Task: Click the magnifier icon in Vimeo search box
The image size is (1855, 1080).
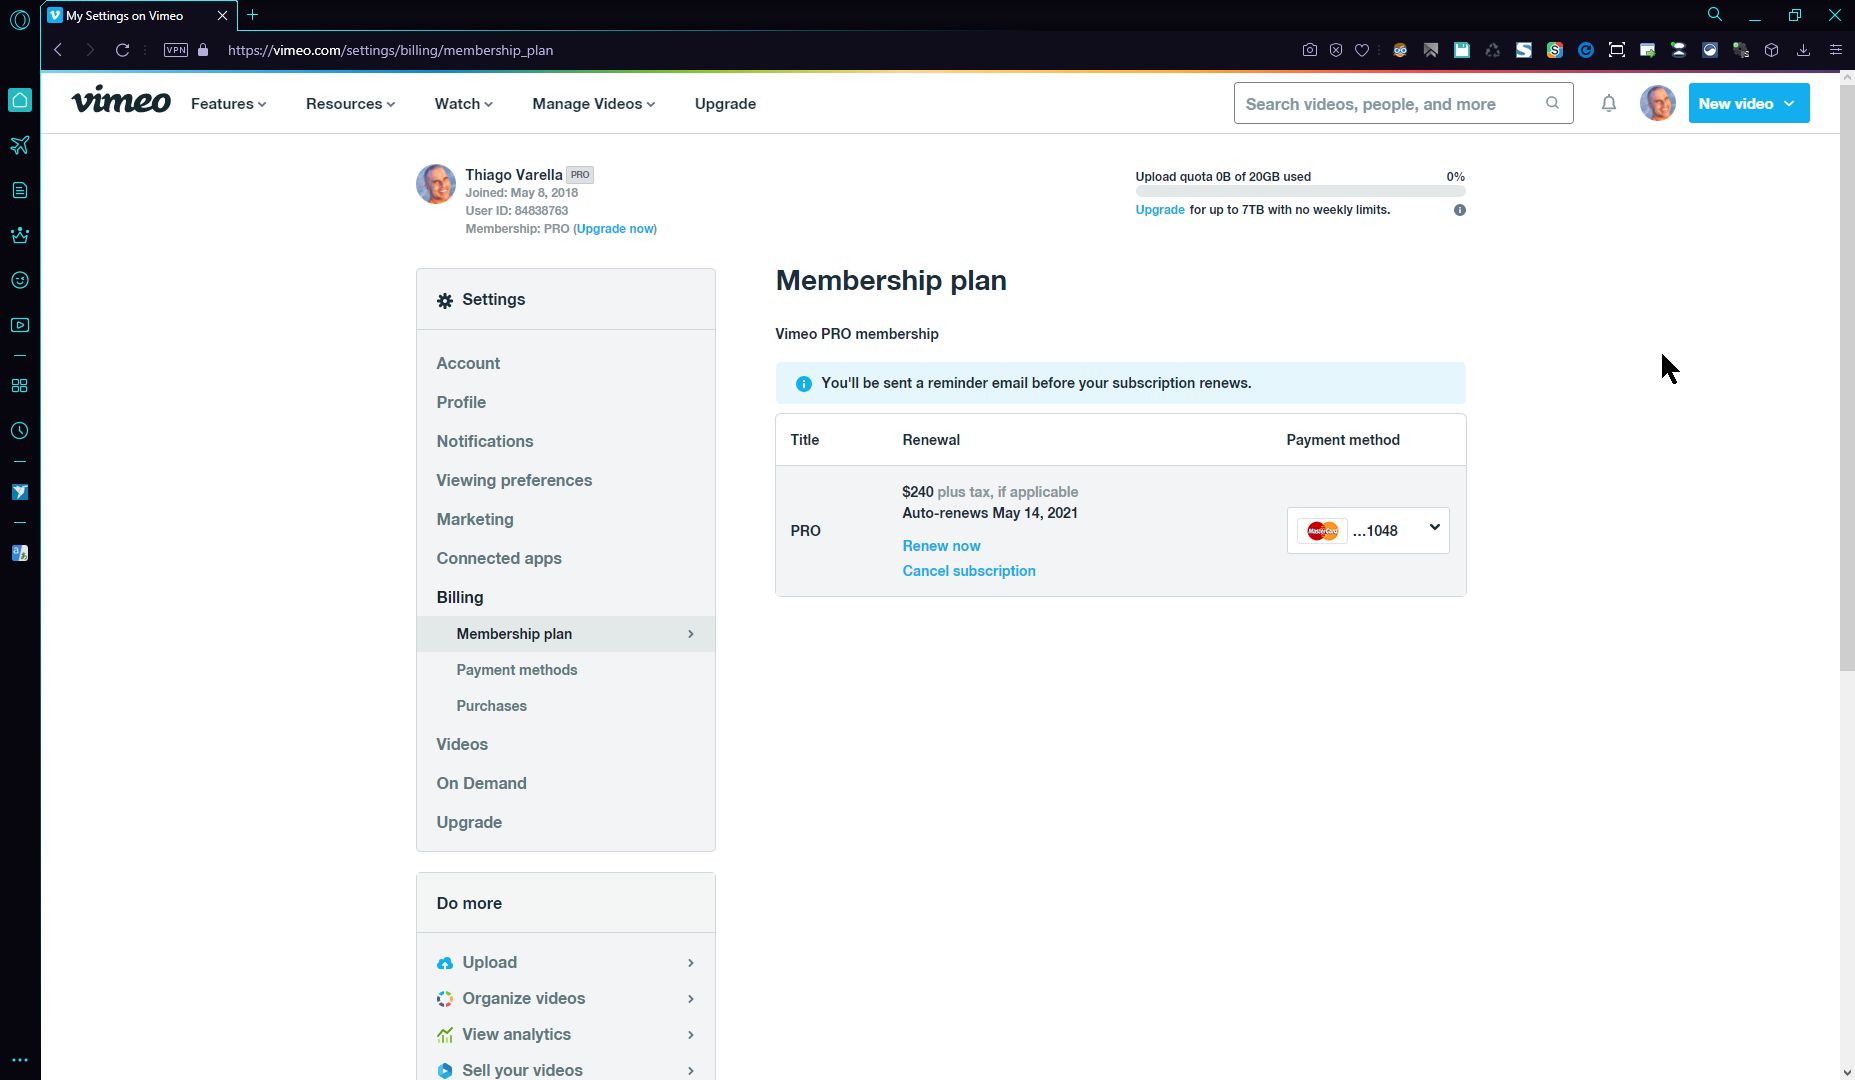Action: (x=1553, y=103)
